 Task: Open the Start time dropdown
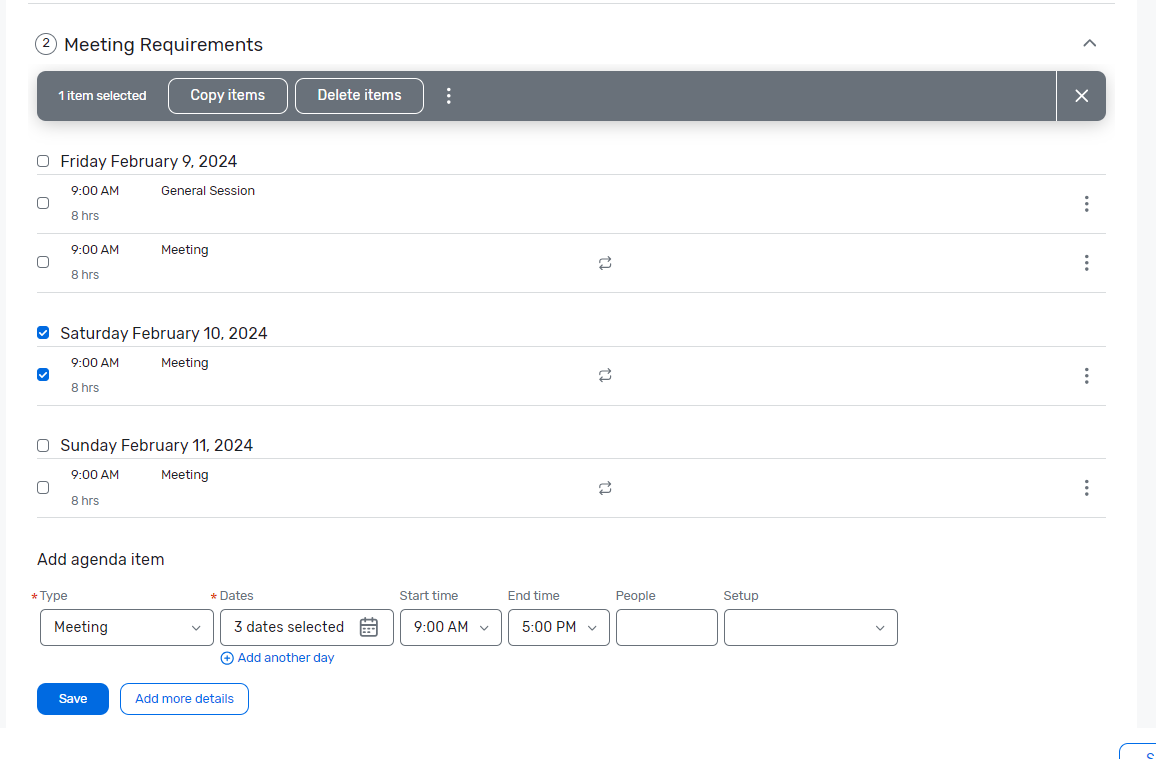click(x=450, y=627)
